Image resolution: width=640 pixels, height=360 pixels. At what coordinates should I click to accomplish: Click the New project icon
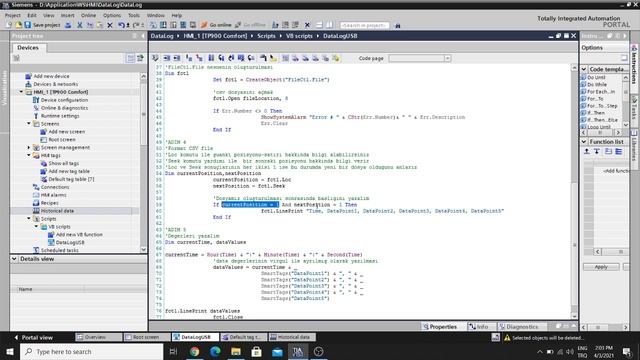point(9,25)
